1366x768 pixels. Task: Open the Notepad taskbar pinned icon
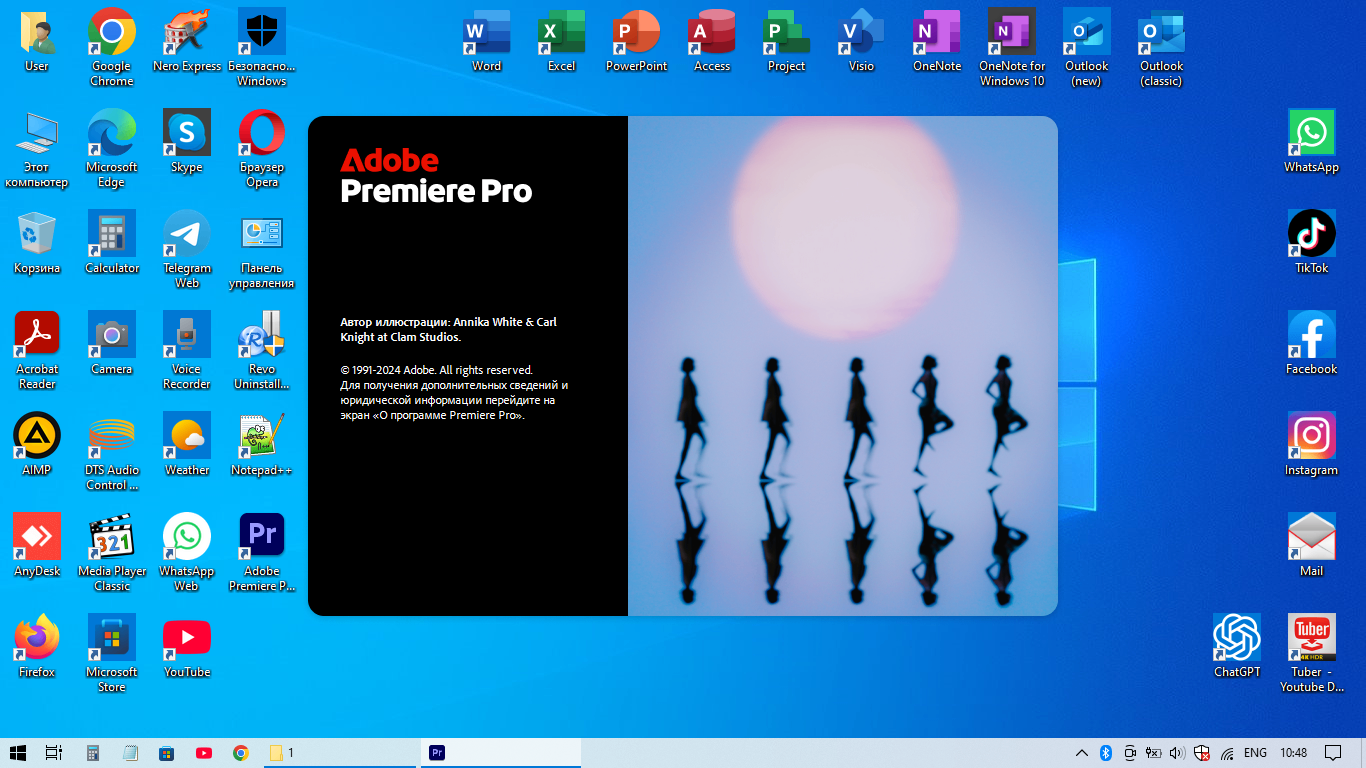130,753
